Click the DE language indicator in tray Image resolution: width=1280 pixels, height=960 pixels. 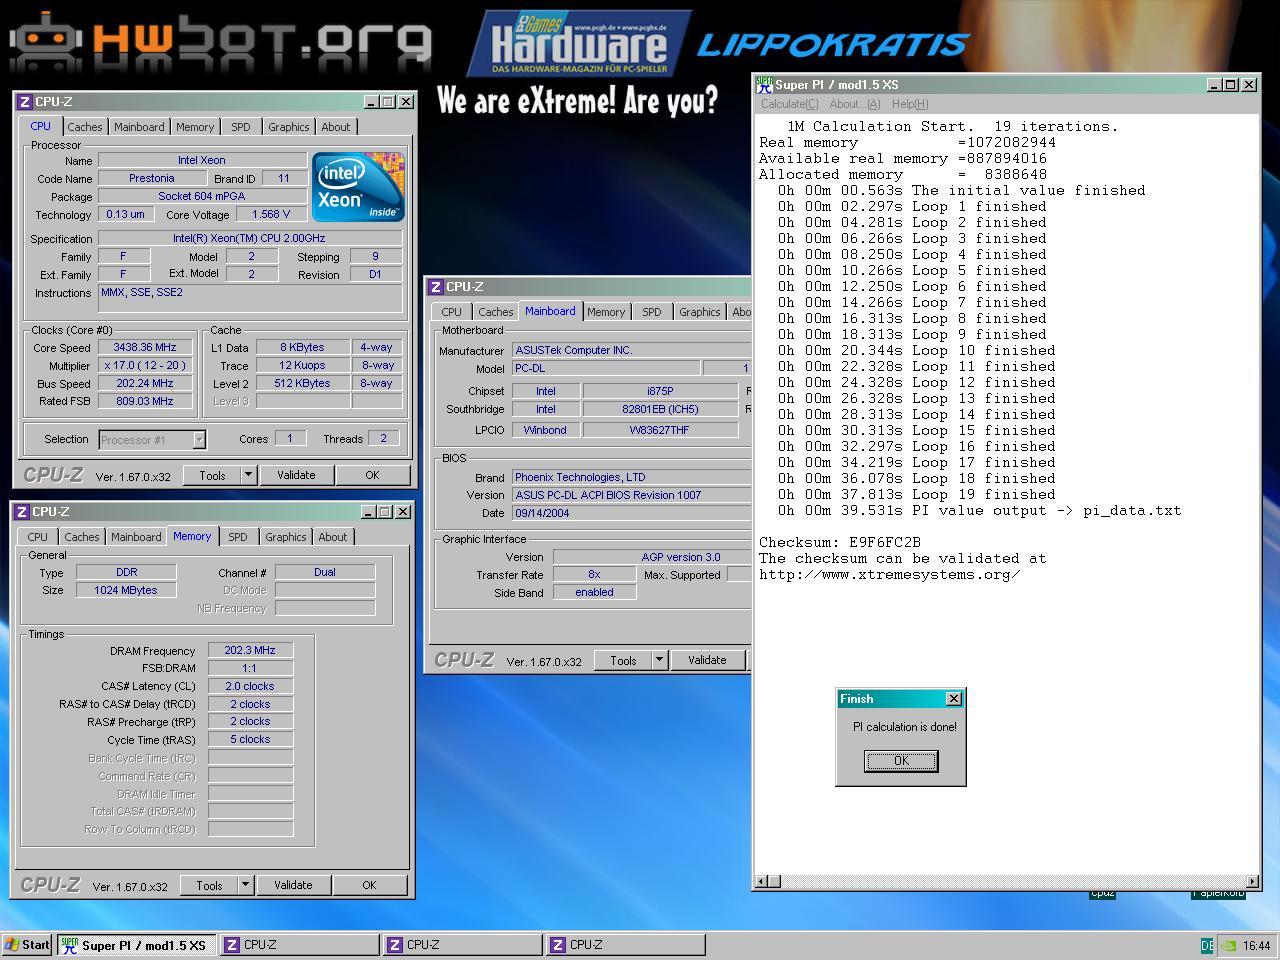(x=1206, y=945)
